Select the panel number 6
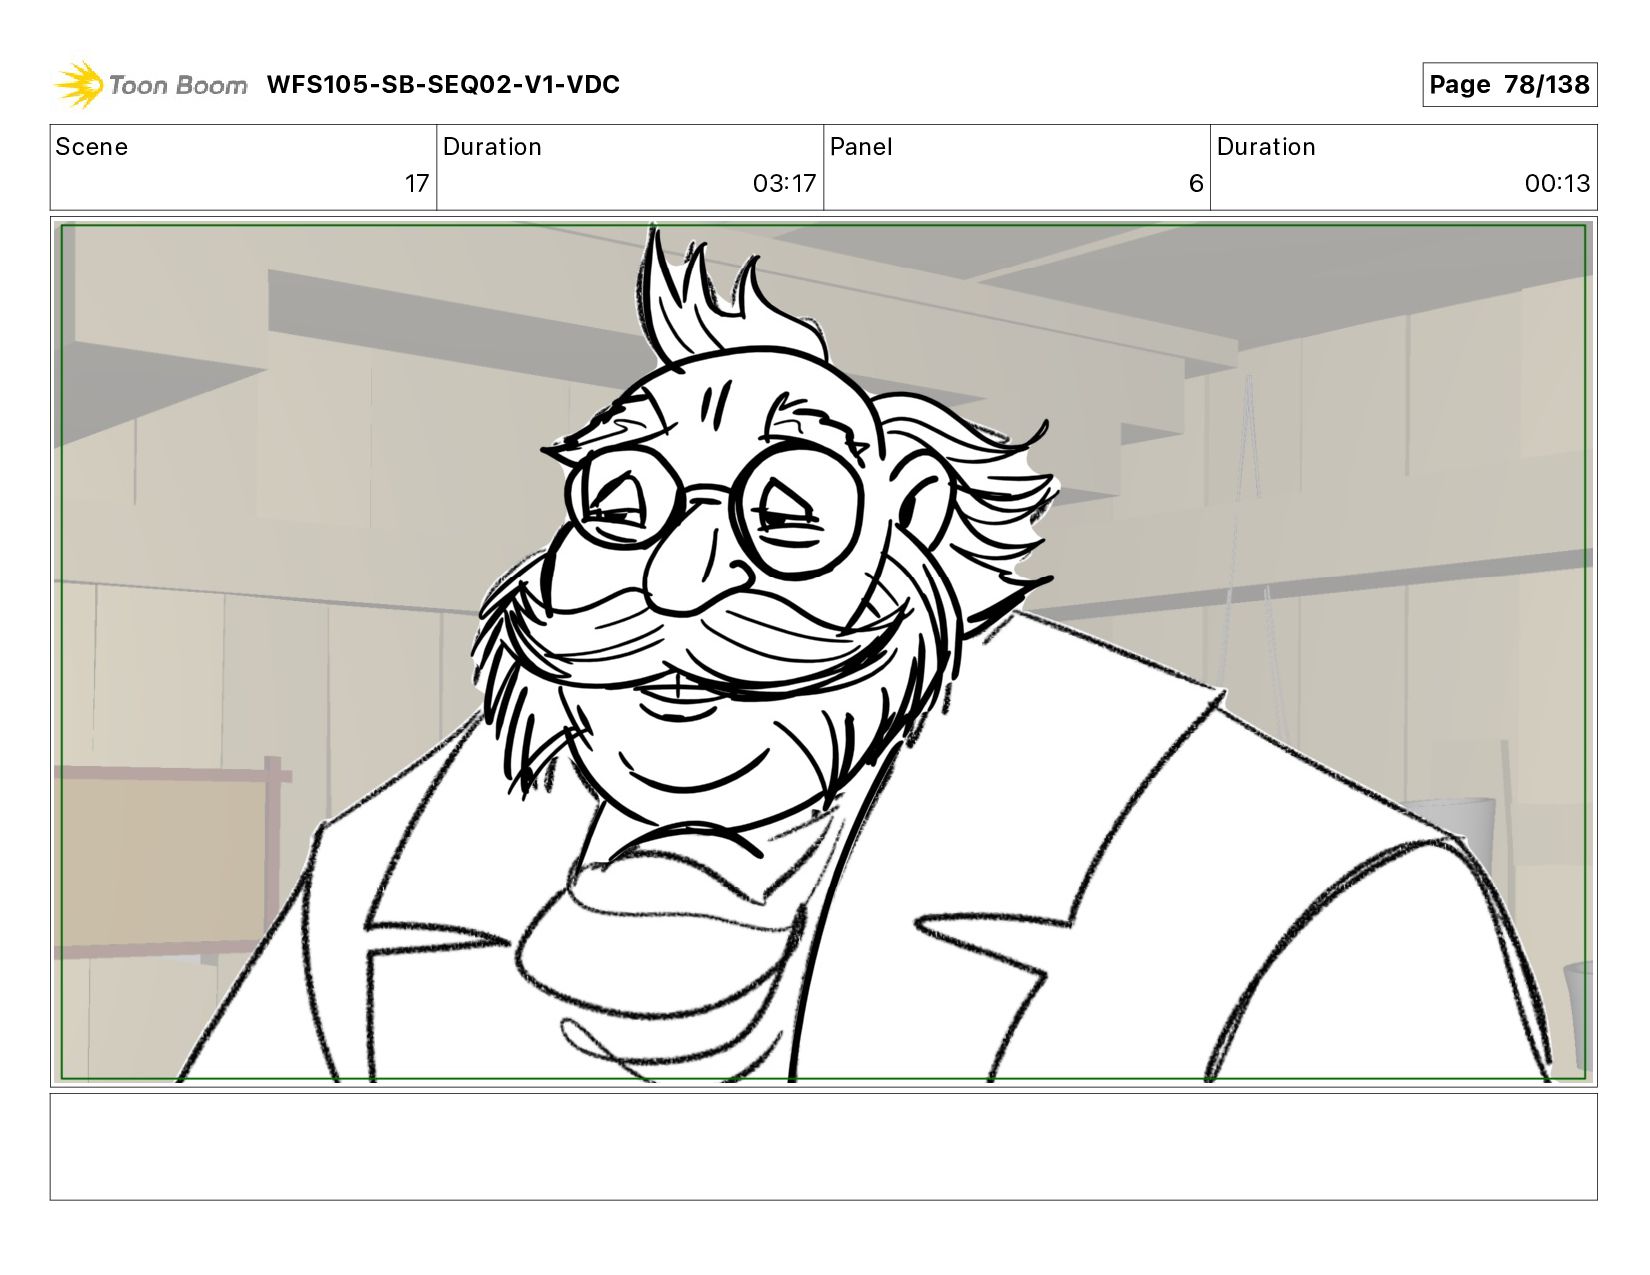This screenshot has width=1650, height=1275. (x=1196, y=184)
